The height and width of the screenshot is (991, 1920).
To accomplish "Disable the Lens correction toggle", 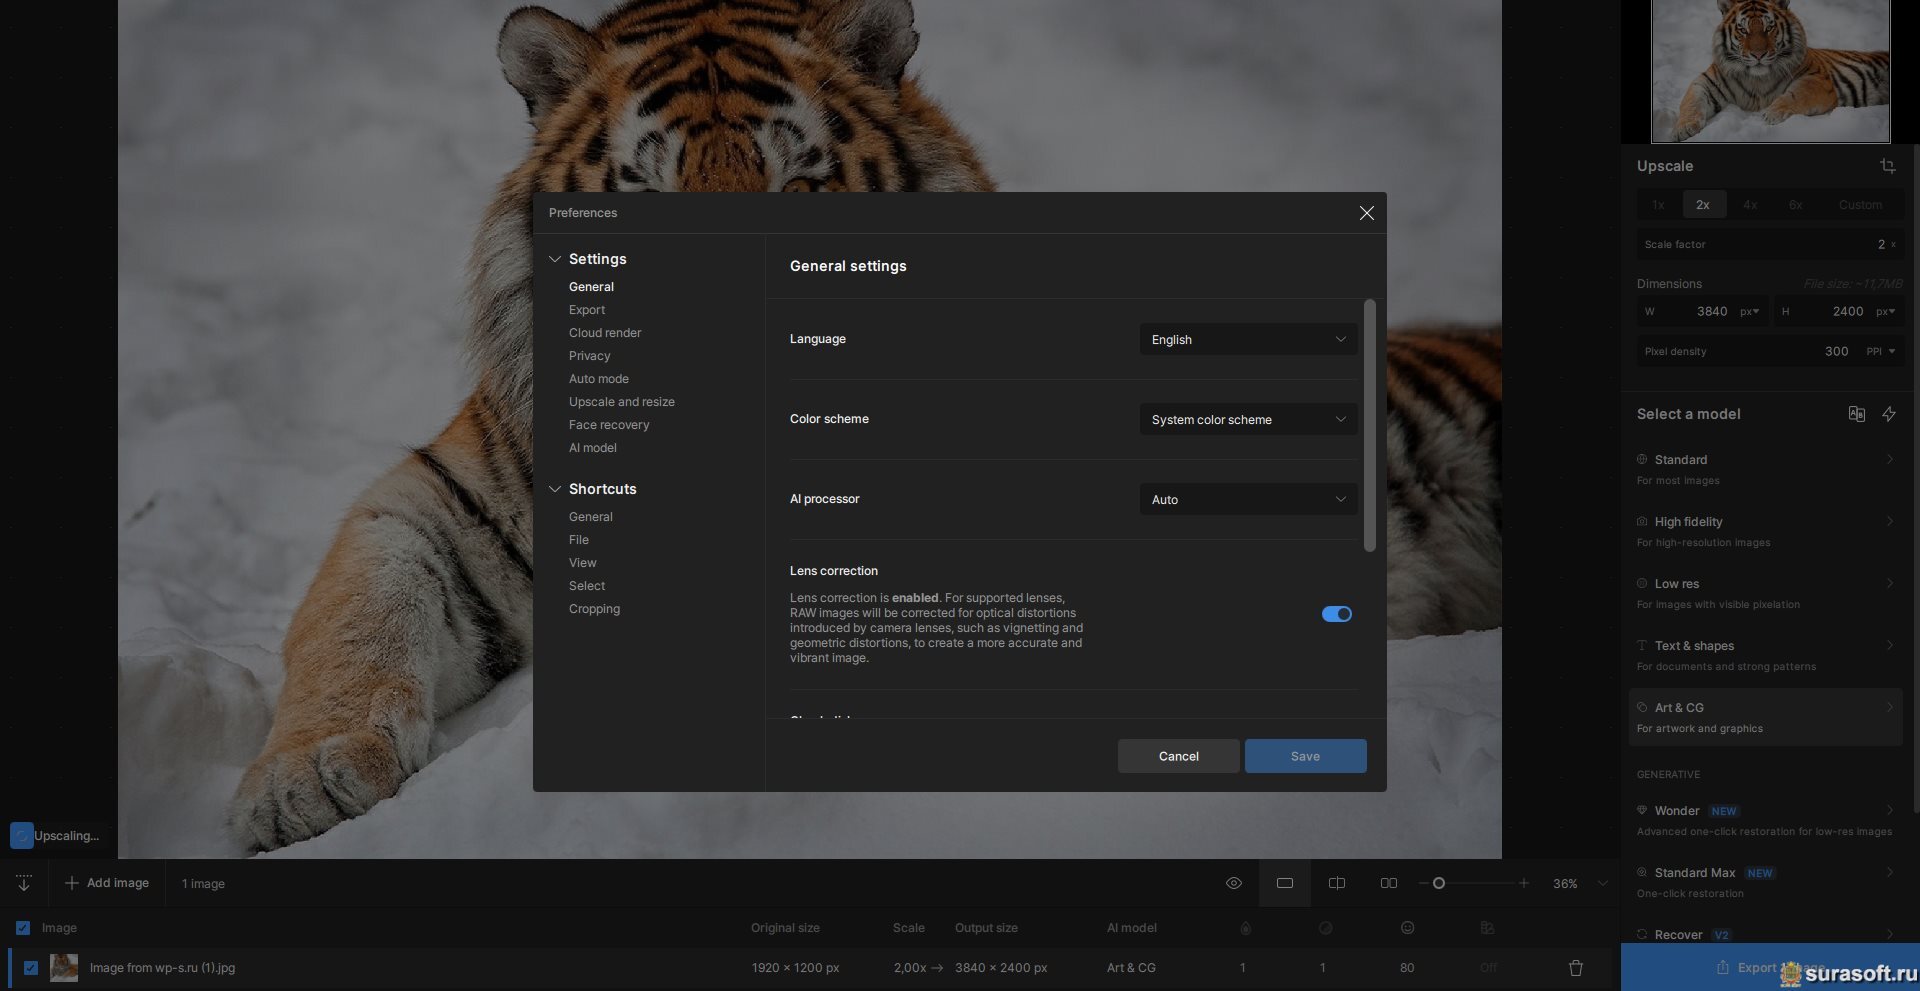I will pyautogui.click(x=1336, y=614).
